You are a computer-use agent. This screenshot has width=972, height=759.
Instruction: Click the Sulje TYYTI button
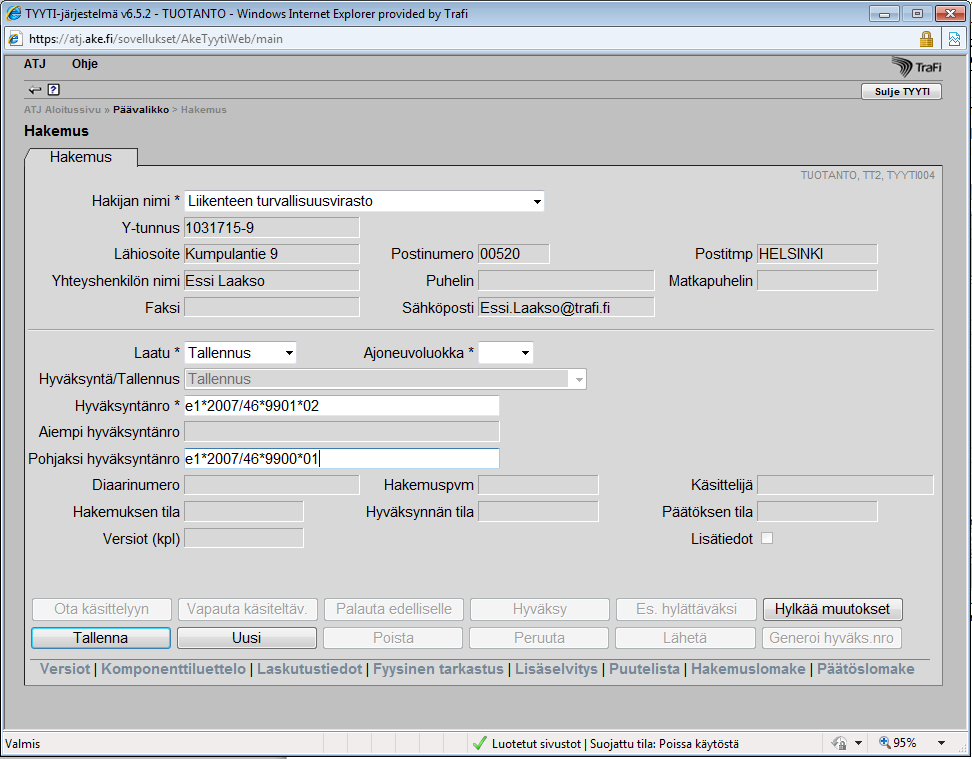[x=901, y=91]
